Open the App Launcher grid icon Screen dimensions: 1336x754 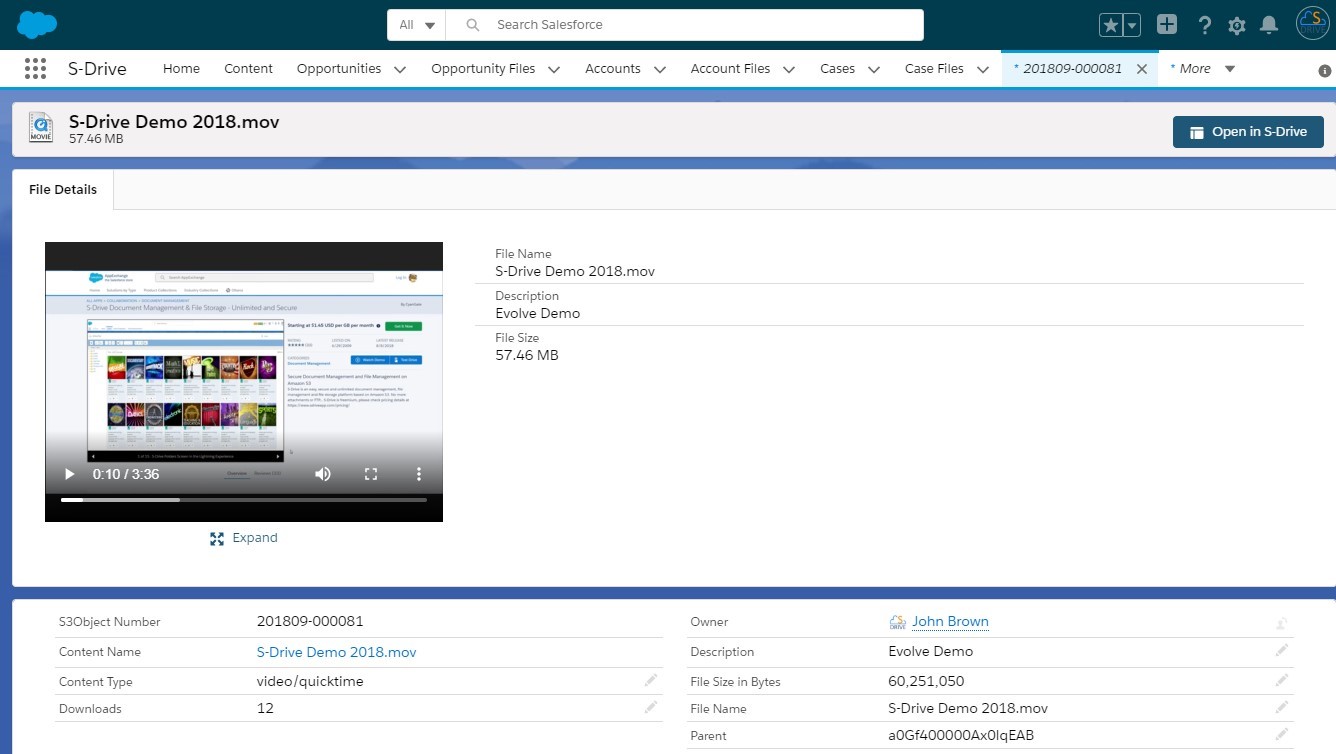point(35,68)
